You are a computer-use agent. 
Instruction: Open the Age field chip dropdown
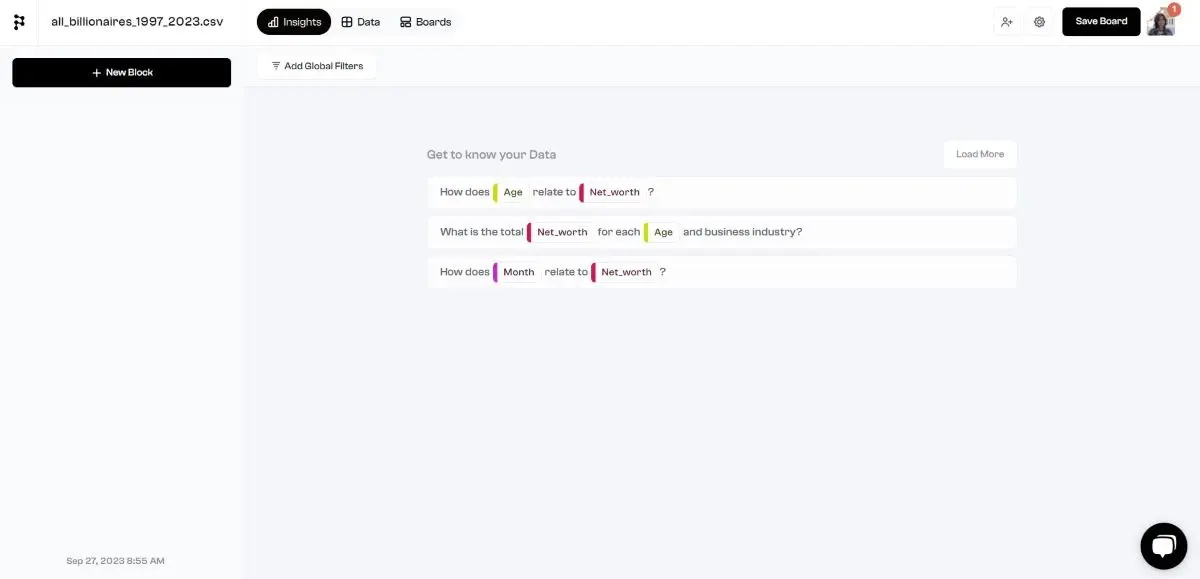point(512,192)
